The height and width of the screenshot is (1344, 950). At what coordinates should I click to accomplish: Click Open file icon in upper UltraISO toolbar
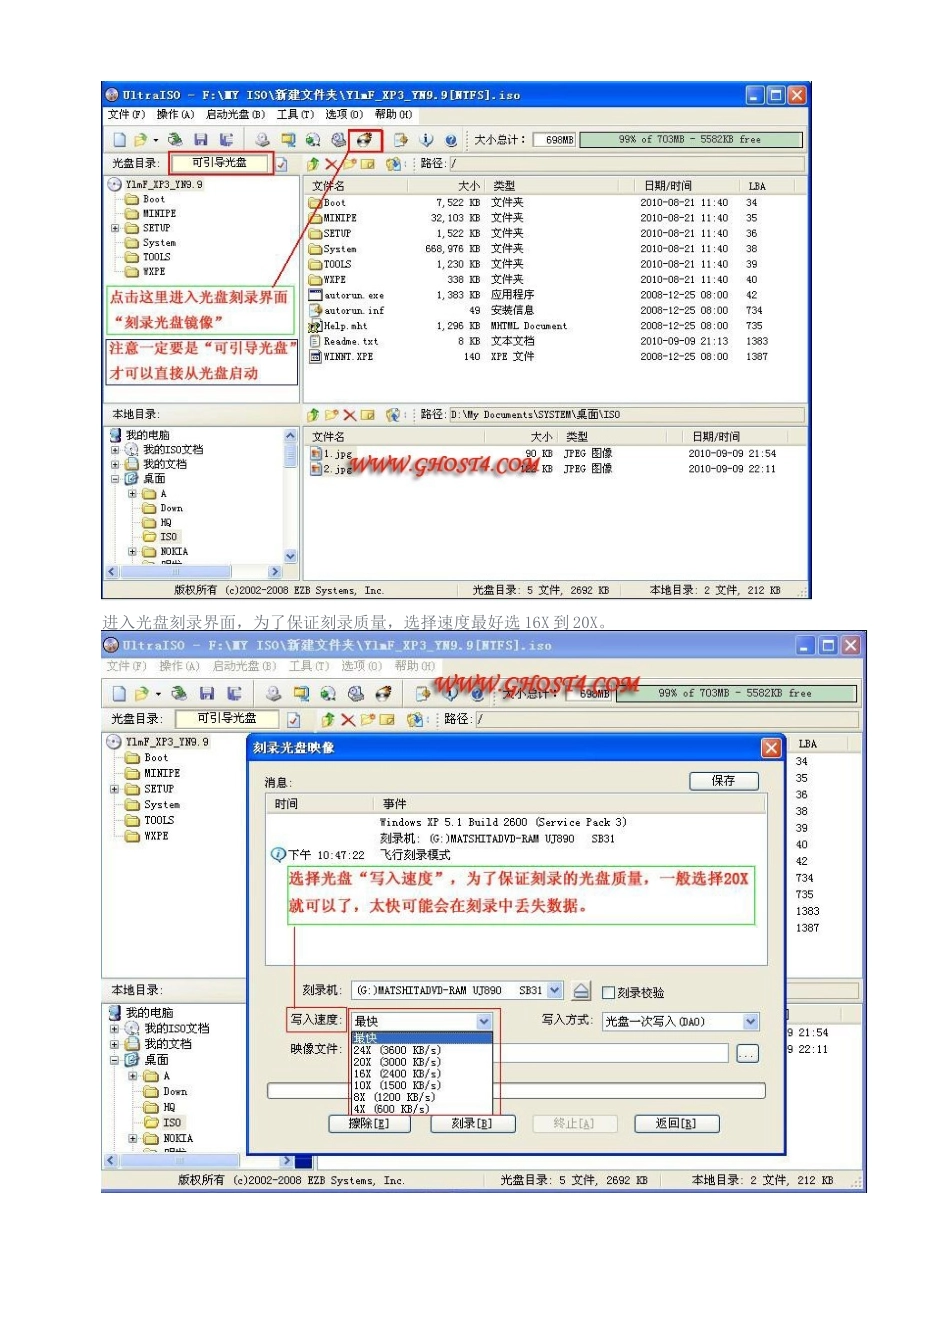140,140
